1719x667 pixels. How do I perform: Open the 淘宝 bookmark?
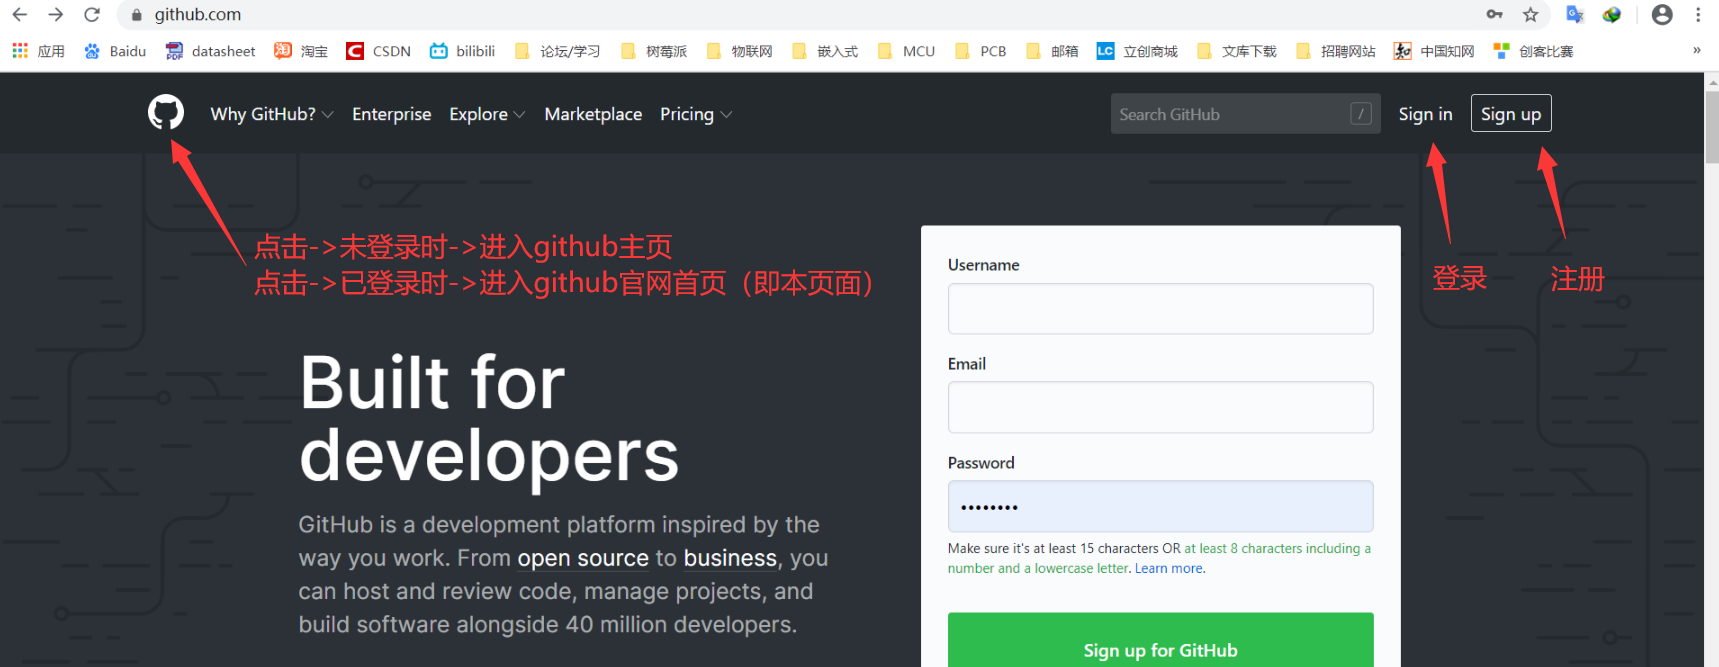[x=301, y=51]
